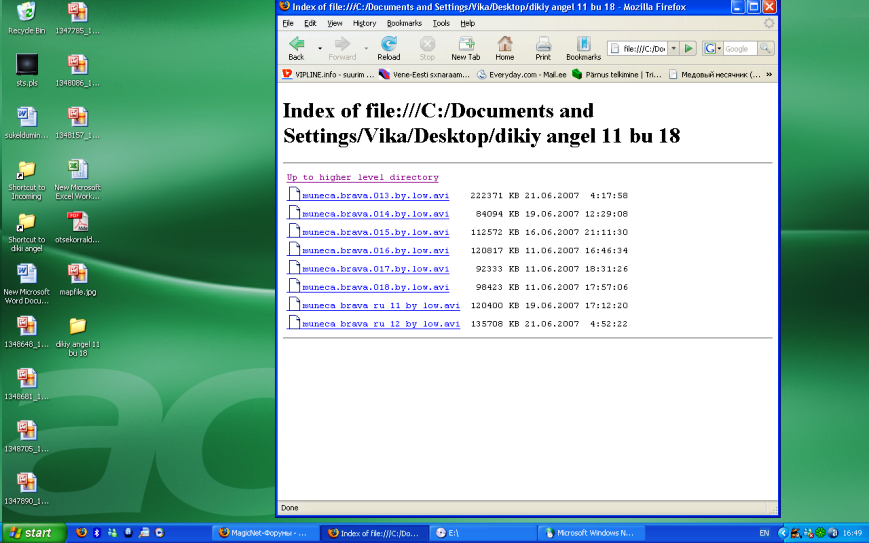Image resolution: width=869 pixels, height=543 pixels.
Task: Click the green Go arrow button
Action: pyautogui.click(x=689, y=48)
